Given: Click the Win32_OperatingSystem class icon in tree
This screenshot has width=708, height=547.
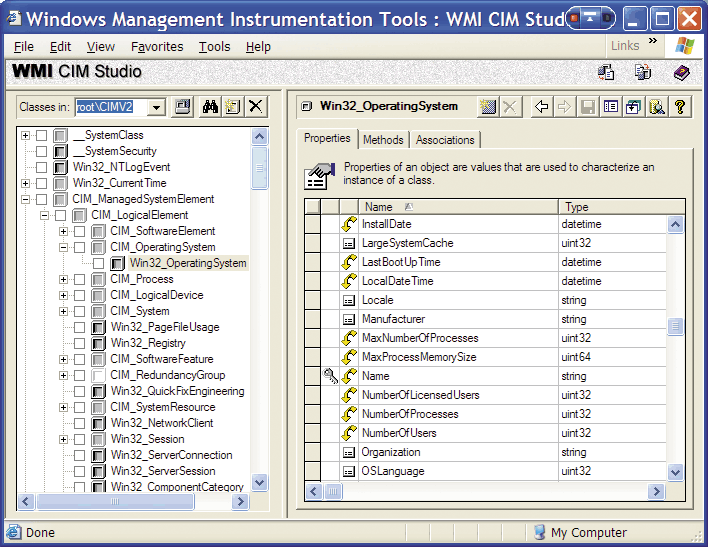Looking at the screenshot, I should [117, 263].
